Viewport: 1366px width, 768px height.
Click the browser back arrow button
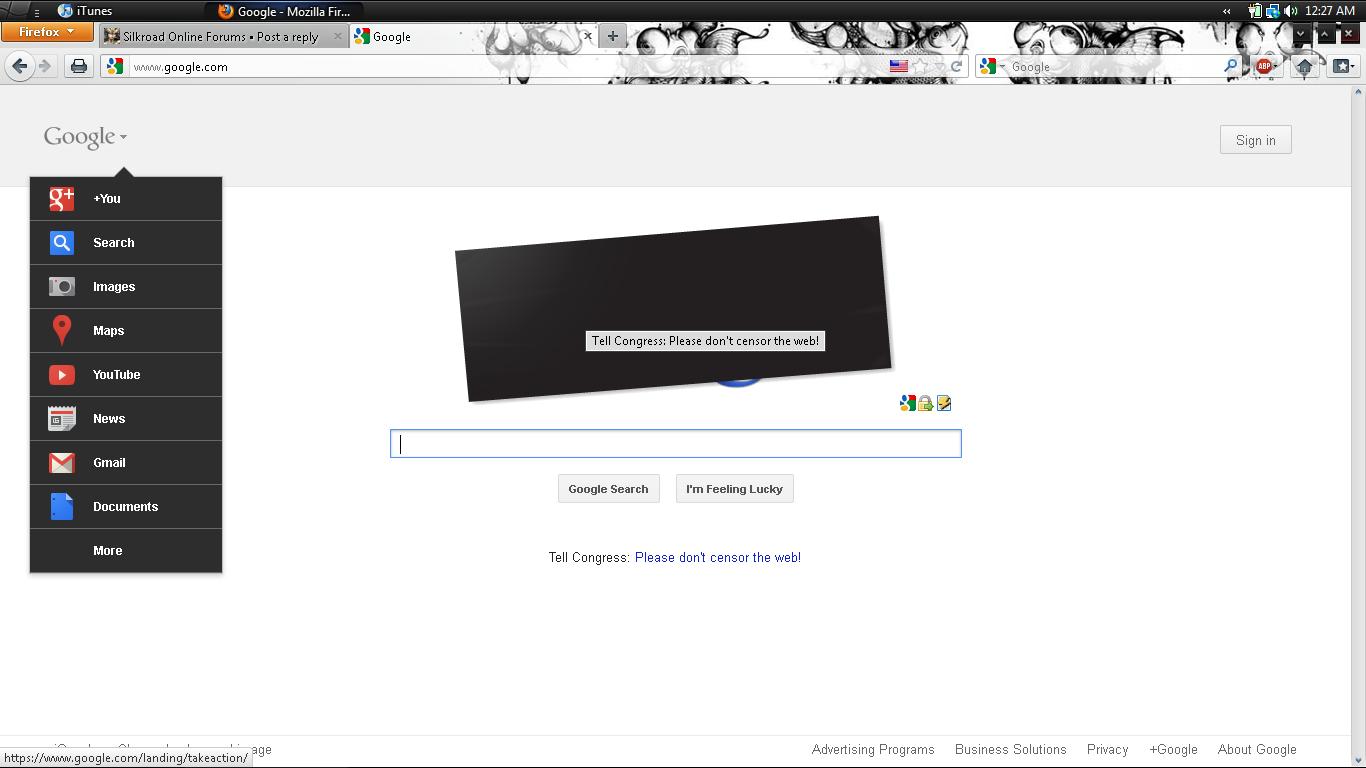tap(19, 66)
